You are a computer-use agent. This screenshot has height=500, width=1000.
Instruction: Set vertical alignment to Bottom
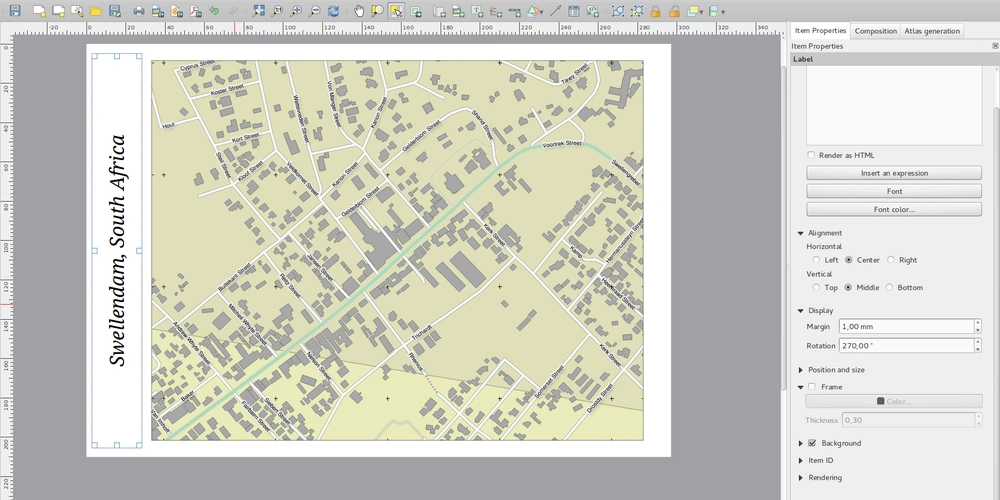click(x=889, y=287)
